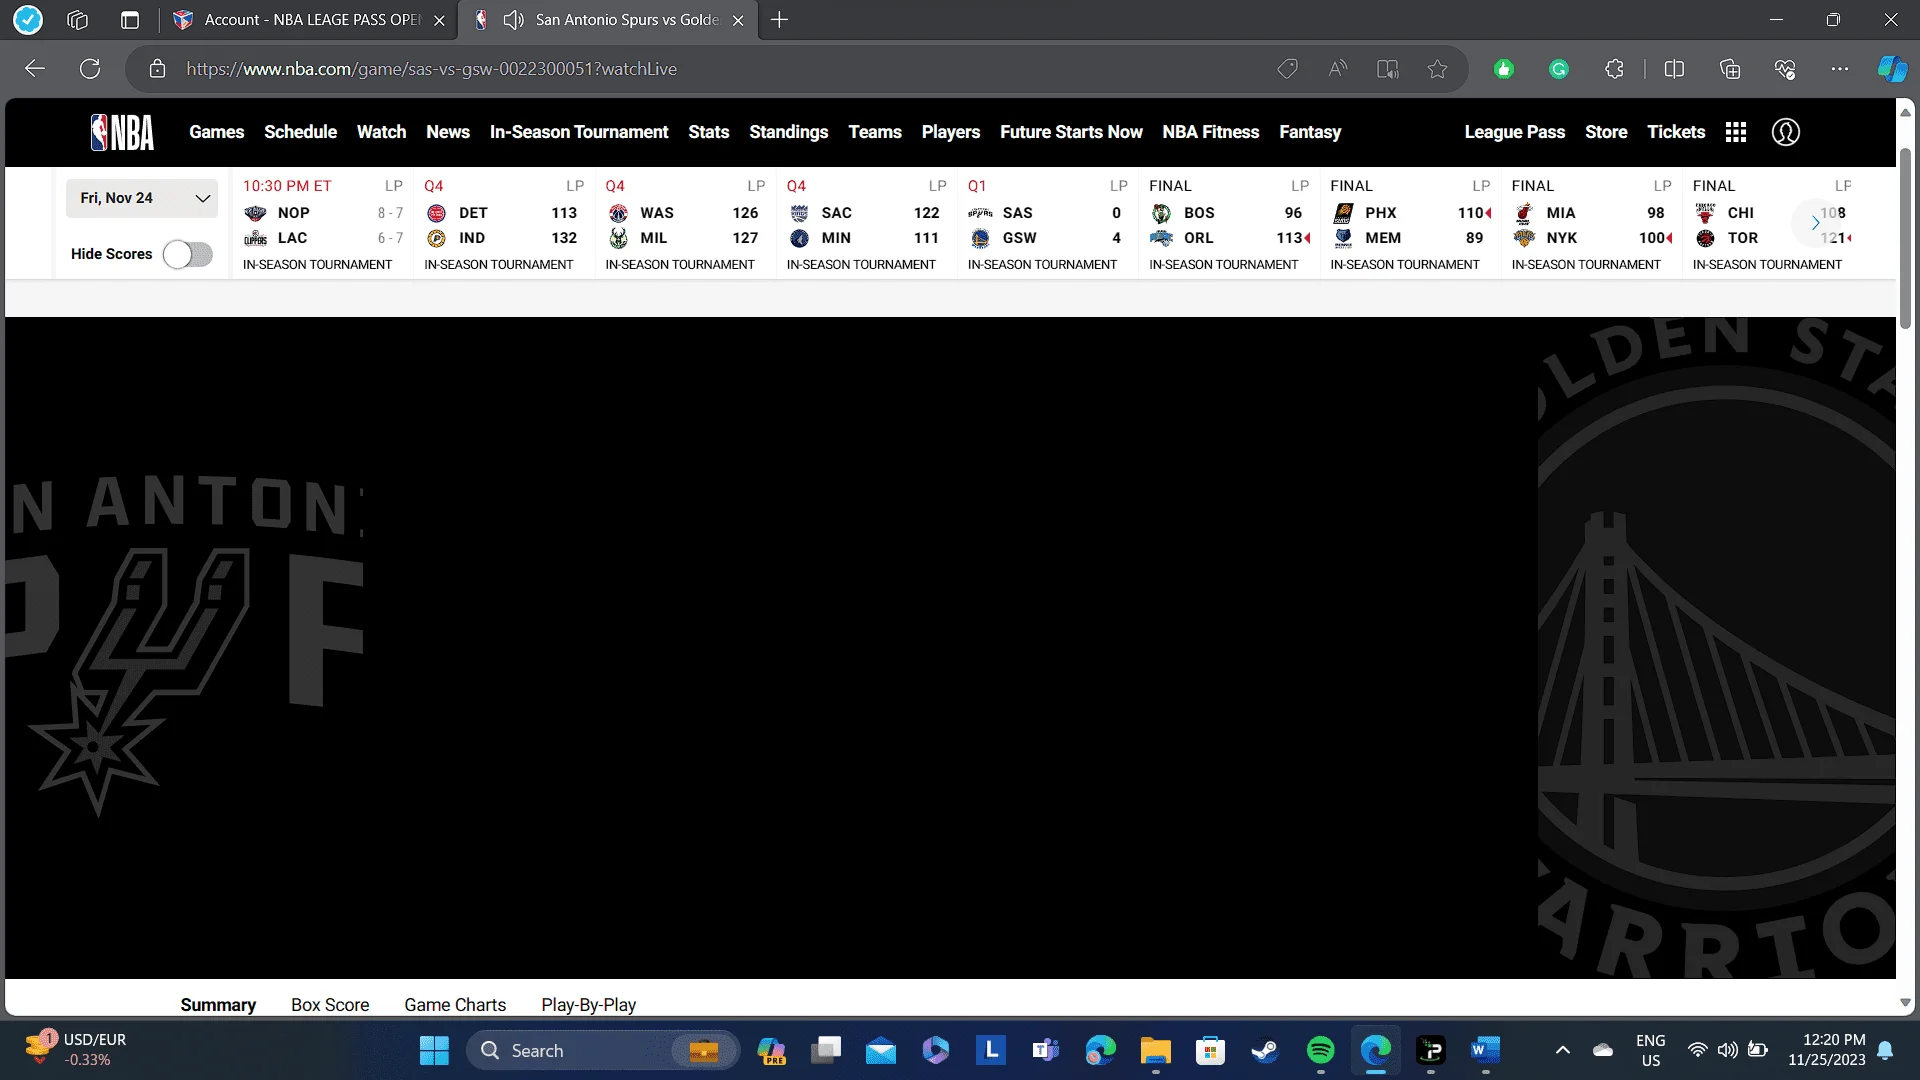The height and width of the screenshot is (1080, 1920).
Task: Click the Windows taskbar Search box
Action: [x=602, y=1050]
